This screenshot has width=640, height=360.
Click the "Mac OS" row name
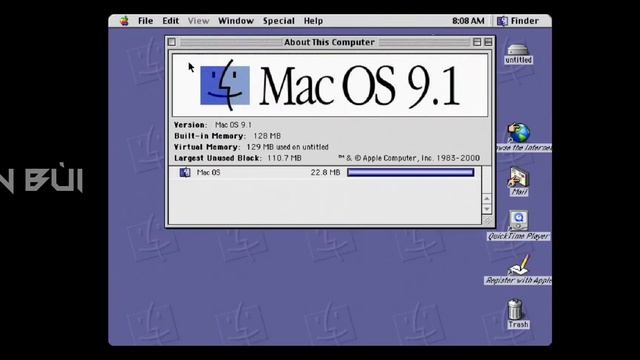click(208, 173)
